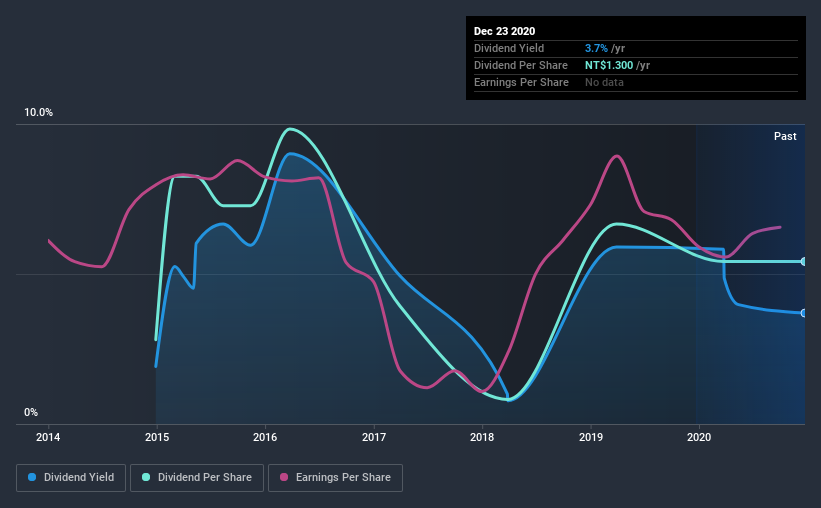This screenshot has height=508, width=821.
Task: Click the pink Earnings Per Share legend dot
Action: (284, 477)
